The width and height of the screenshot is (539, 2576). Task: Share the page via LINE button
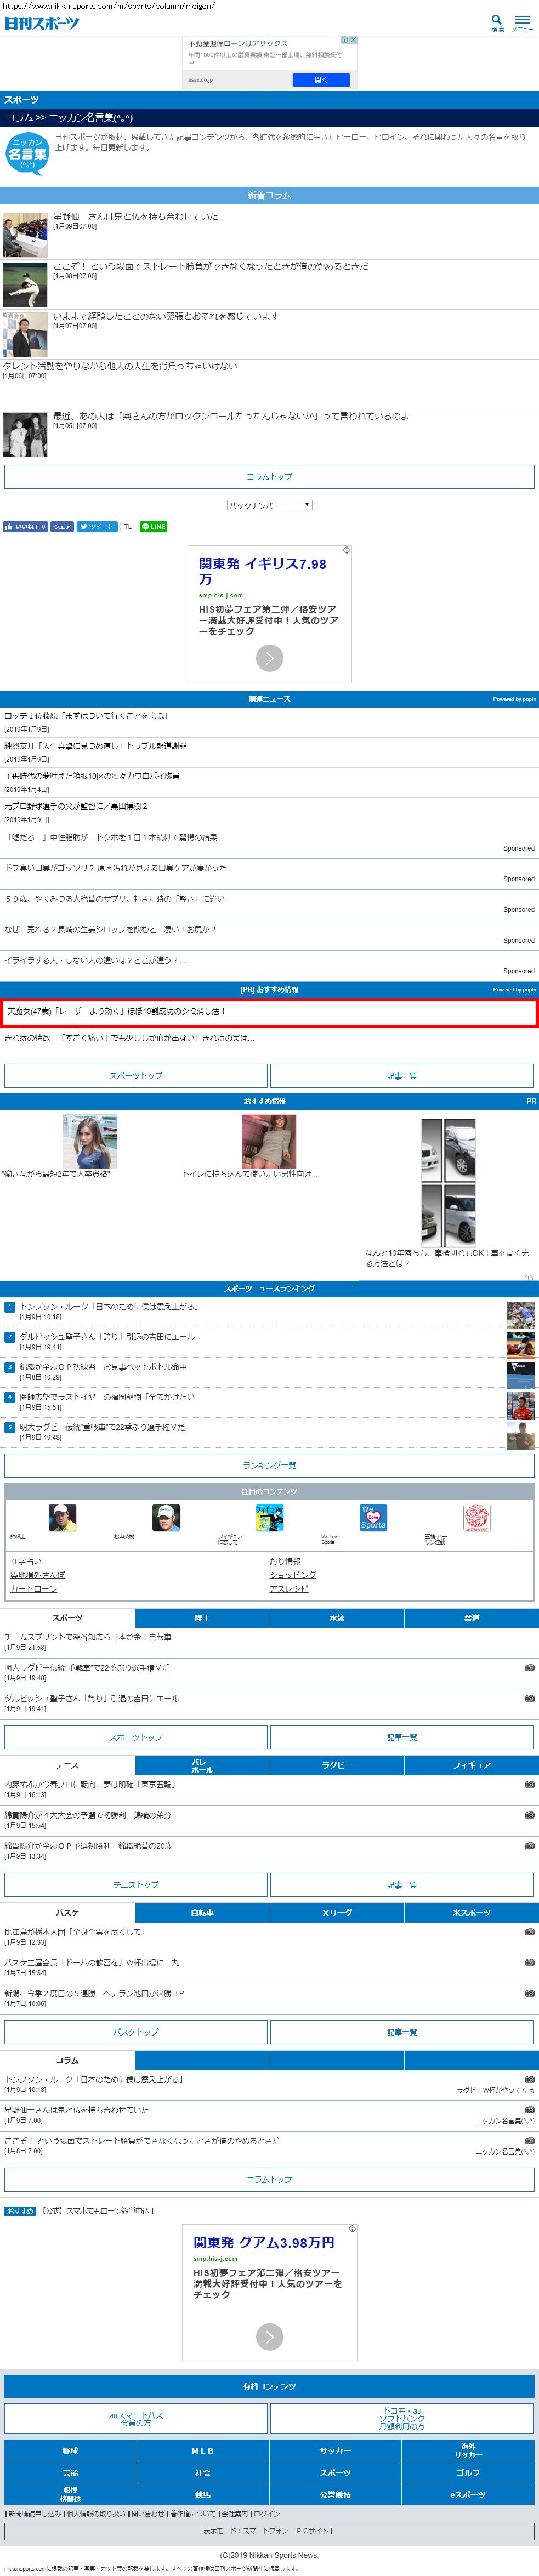pos(153,526)
